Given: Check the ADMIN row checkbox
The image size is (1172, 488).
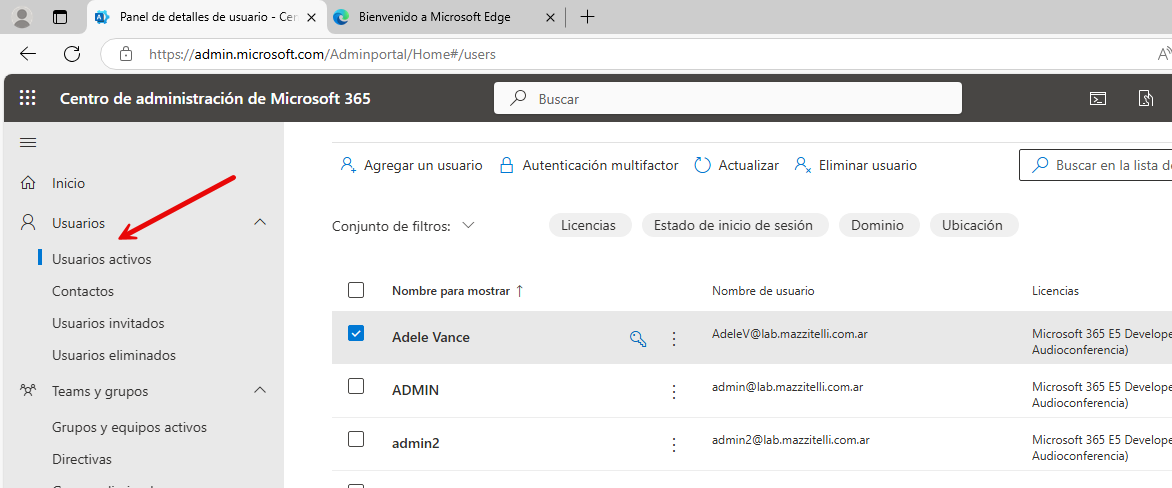Looking at the screenshot, I should point(356,386).
